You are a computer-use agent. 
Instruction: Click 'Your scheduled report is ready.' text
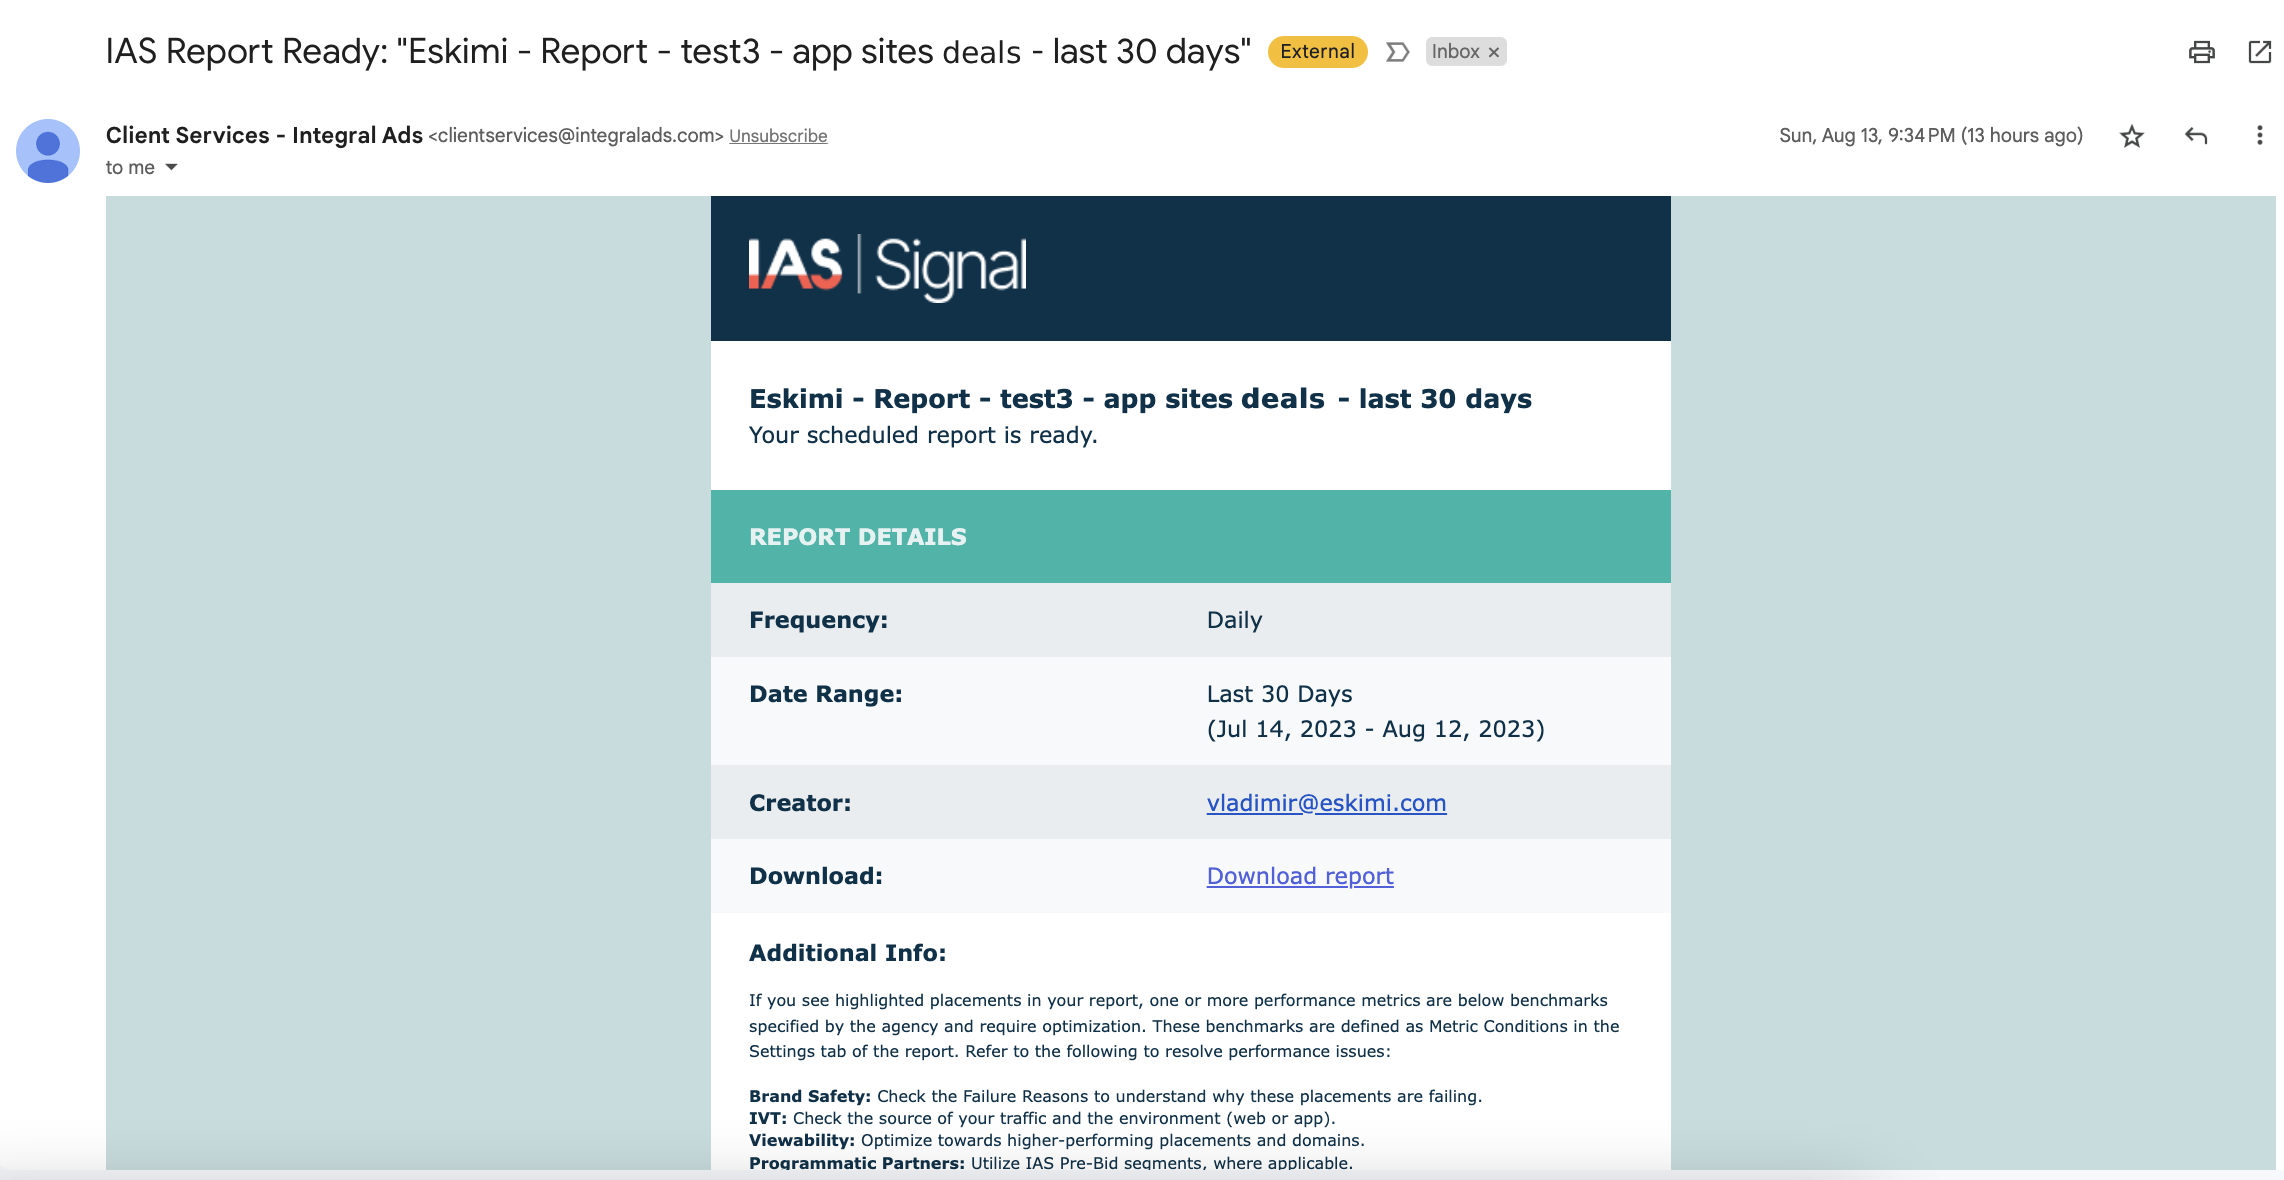coord(923,435)
